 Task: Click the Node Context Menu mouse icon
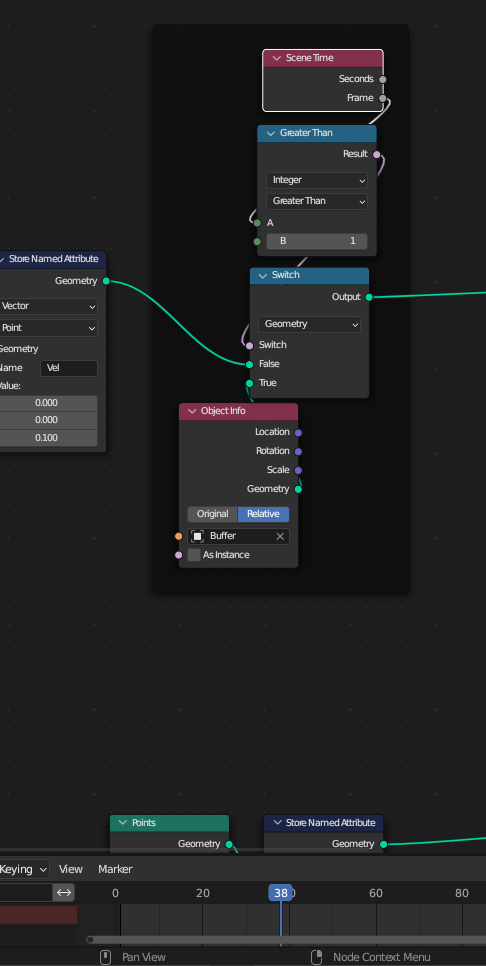coord(317,957)
